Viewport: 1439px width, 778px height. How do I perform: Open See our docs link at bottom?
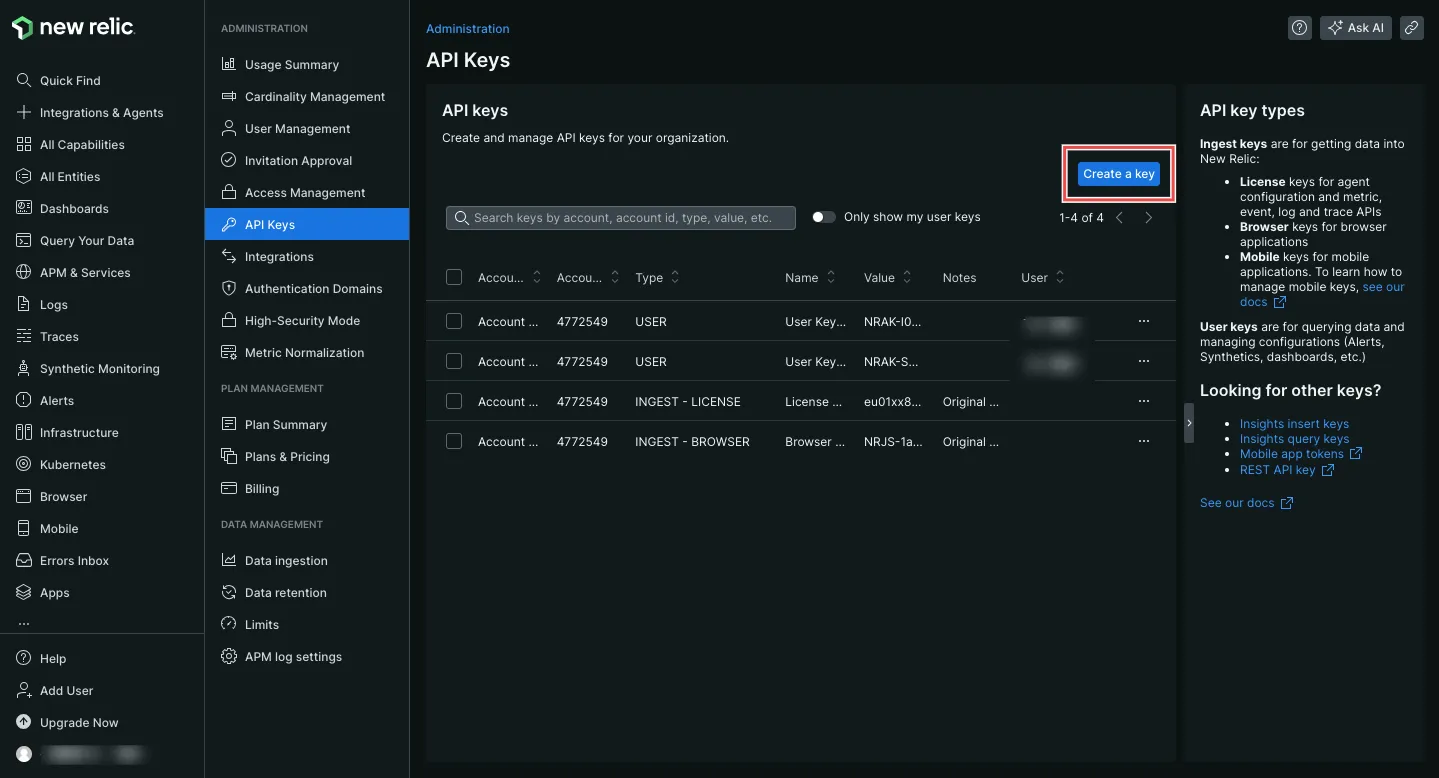coord(1246,503)
